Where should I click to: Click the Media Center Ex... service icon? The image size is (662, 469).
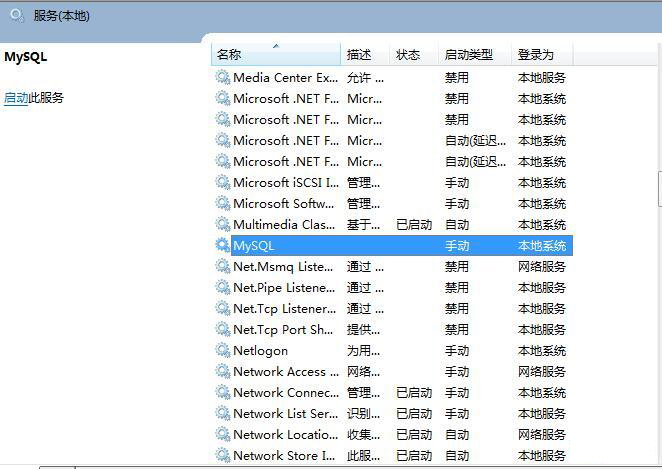point(222,77)
